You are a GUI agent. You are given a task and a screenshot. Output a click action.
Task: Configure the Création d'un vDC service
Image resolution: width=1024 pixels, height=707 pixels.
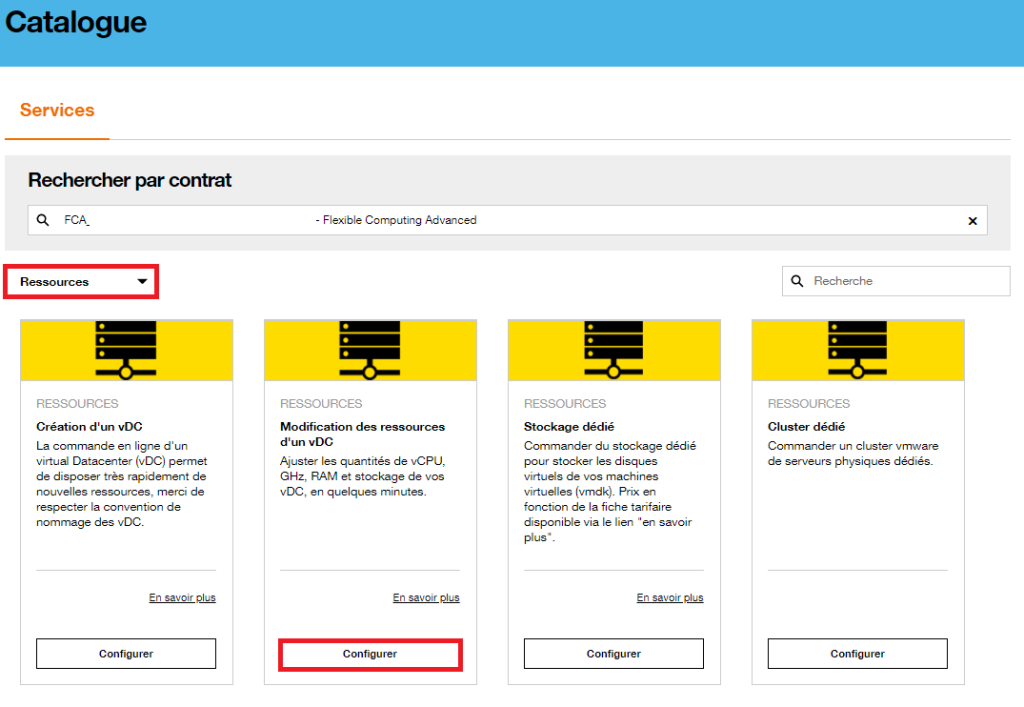(126, 653)
